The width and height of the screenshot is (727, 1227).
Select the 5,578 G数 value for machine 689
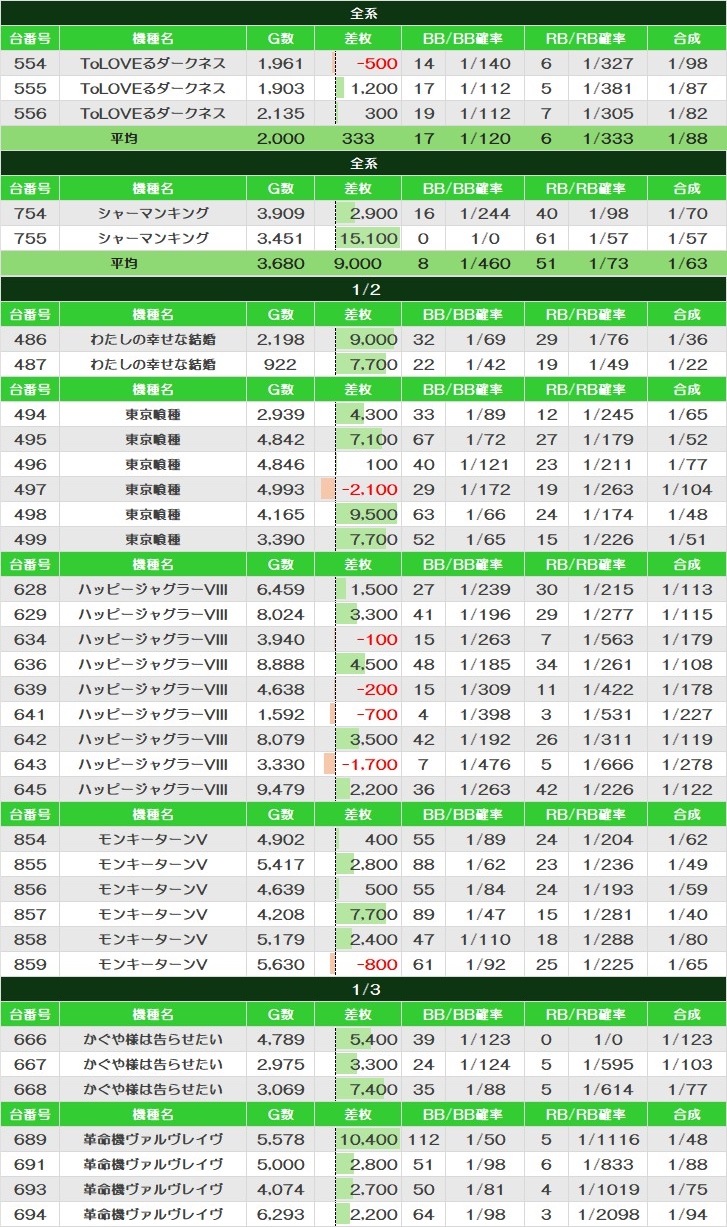[281, 1139]
